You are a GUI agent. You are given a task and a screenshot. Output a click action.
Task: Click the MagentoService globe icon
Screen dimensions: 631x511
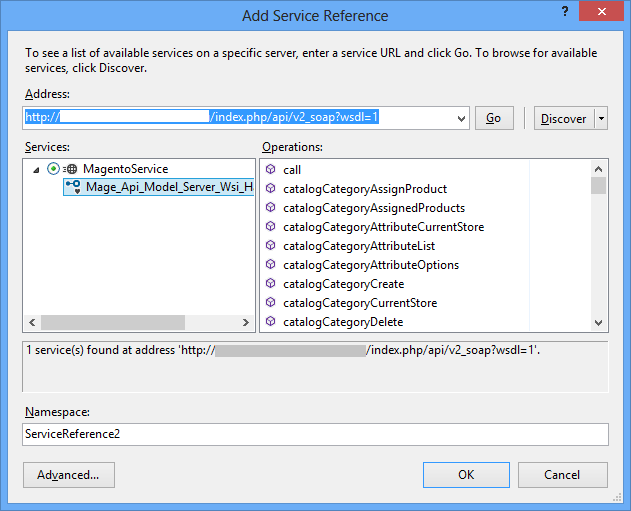(71, 169)
